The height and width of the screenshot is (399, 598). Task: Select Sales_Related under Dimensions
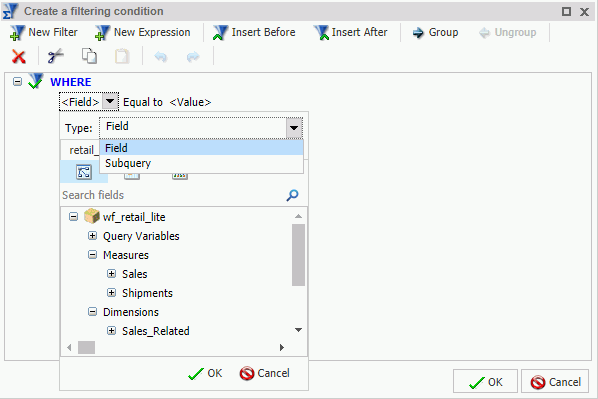(156, 331)
